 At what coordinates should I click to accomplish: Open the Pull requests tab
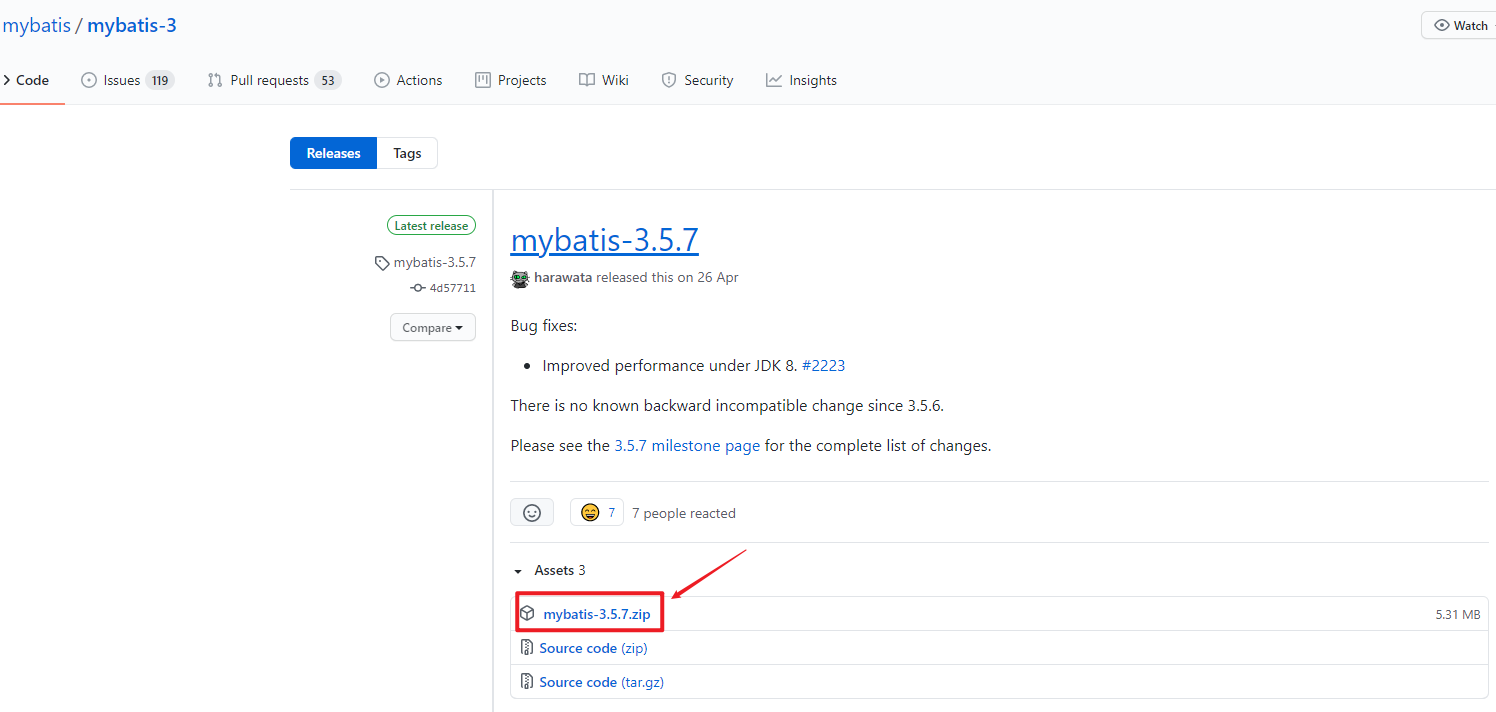click(274, 80)
